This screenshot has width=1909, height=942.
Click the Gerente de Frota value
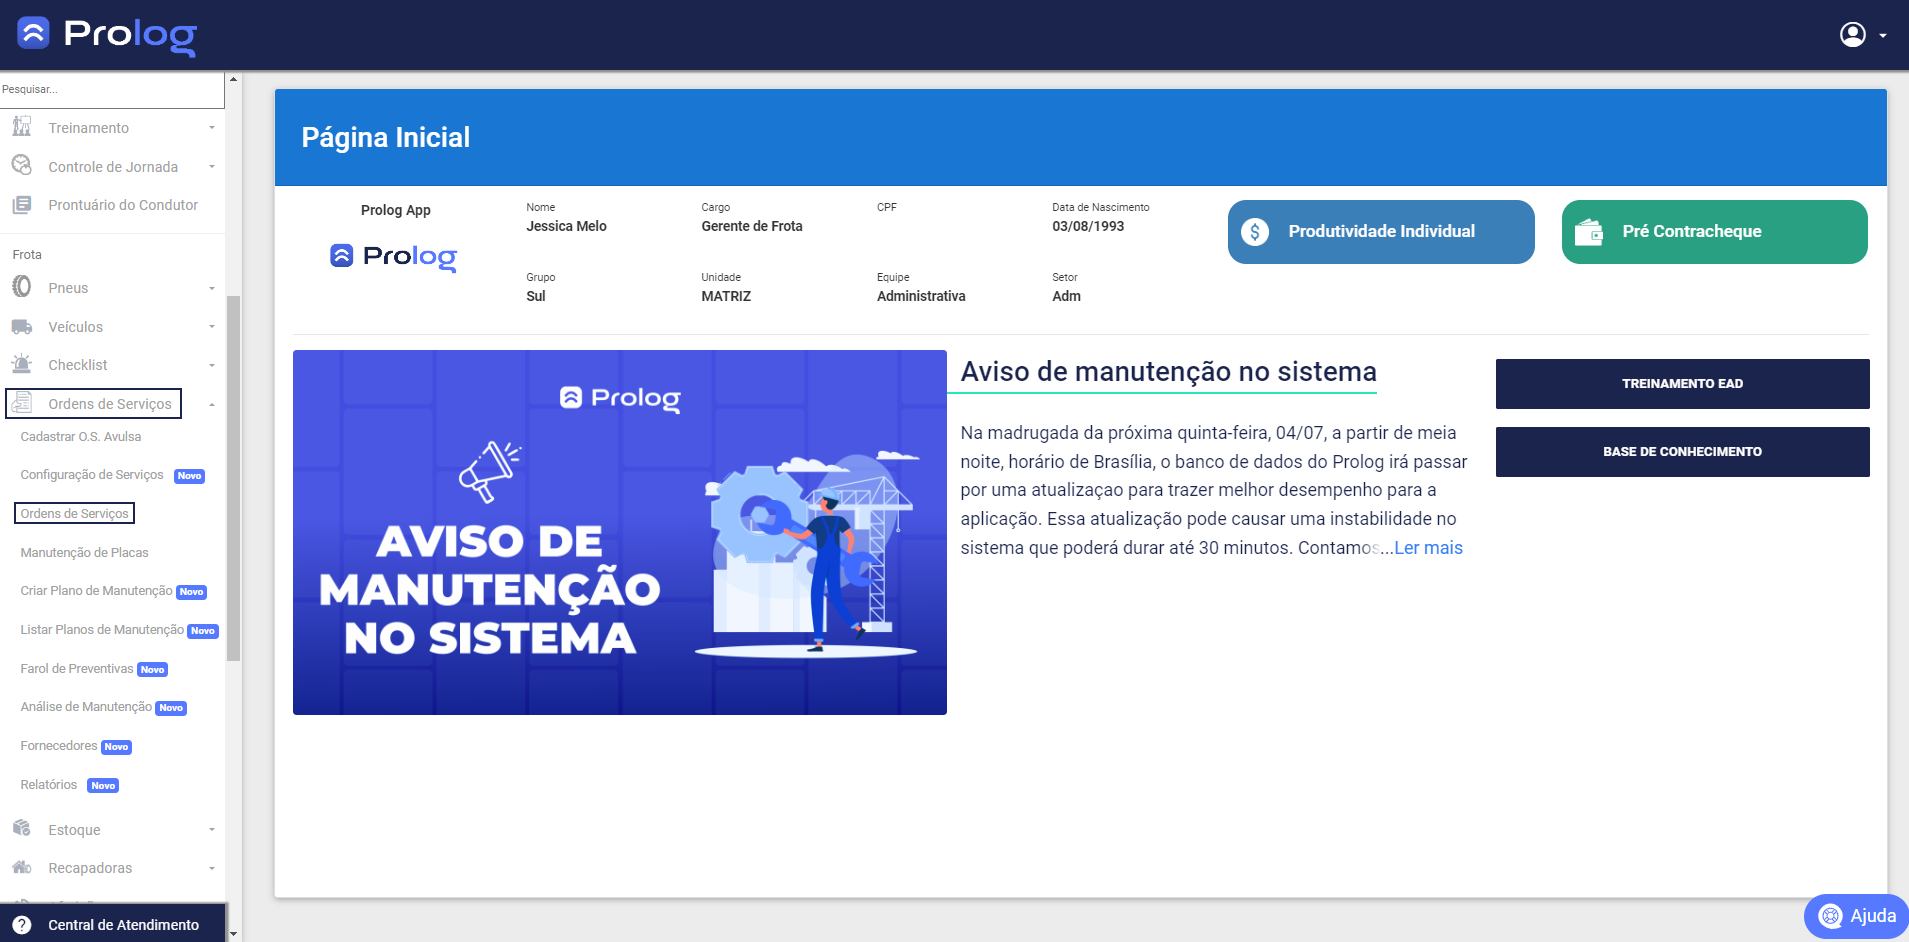752,226
